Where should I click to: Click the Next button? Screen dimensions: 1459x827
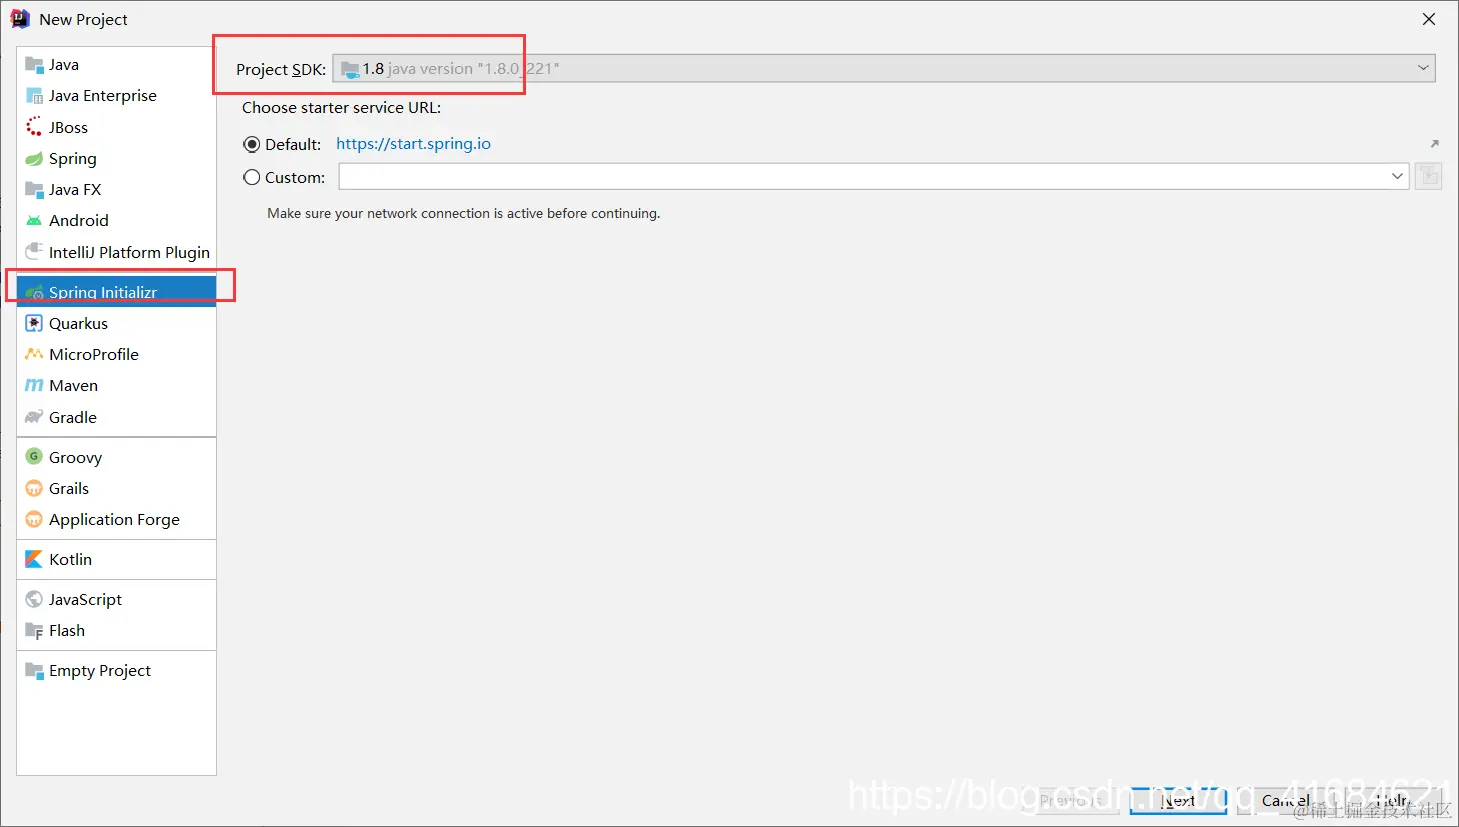pos(1178,801)
